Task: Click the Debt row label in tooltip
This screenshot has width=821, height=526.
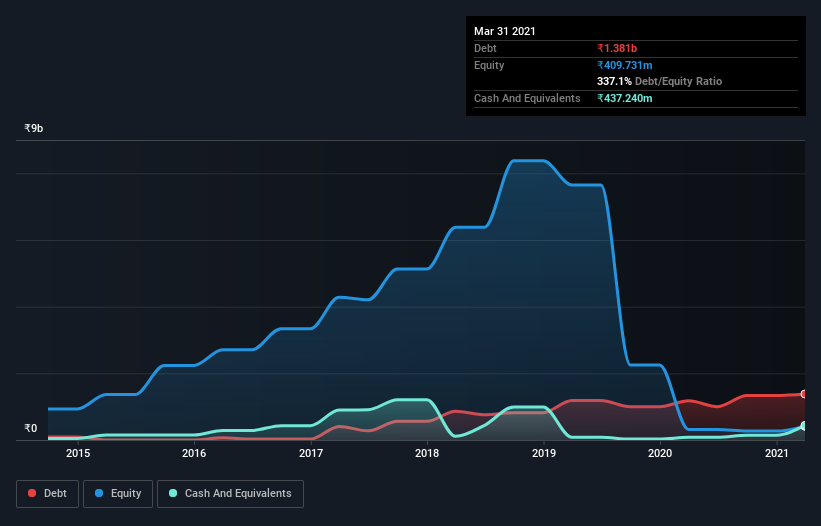Action: 485,48
